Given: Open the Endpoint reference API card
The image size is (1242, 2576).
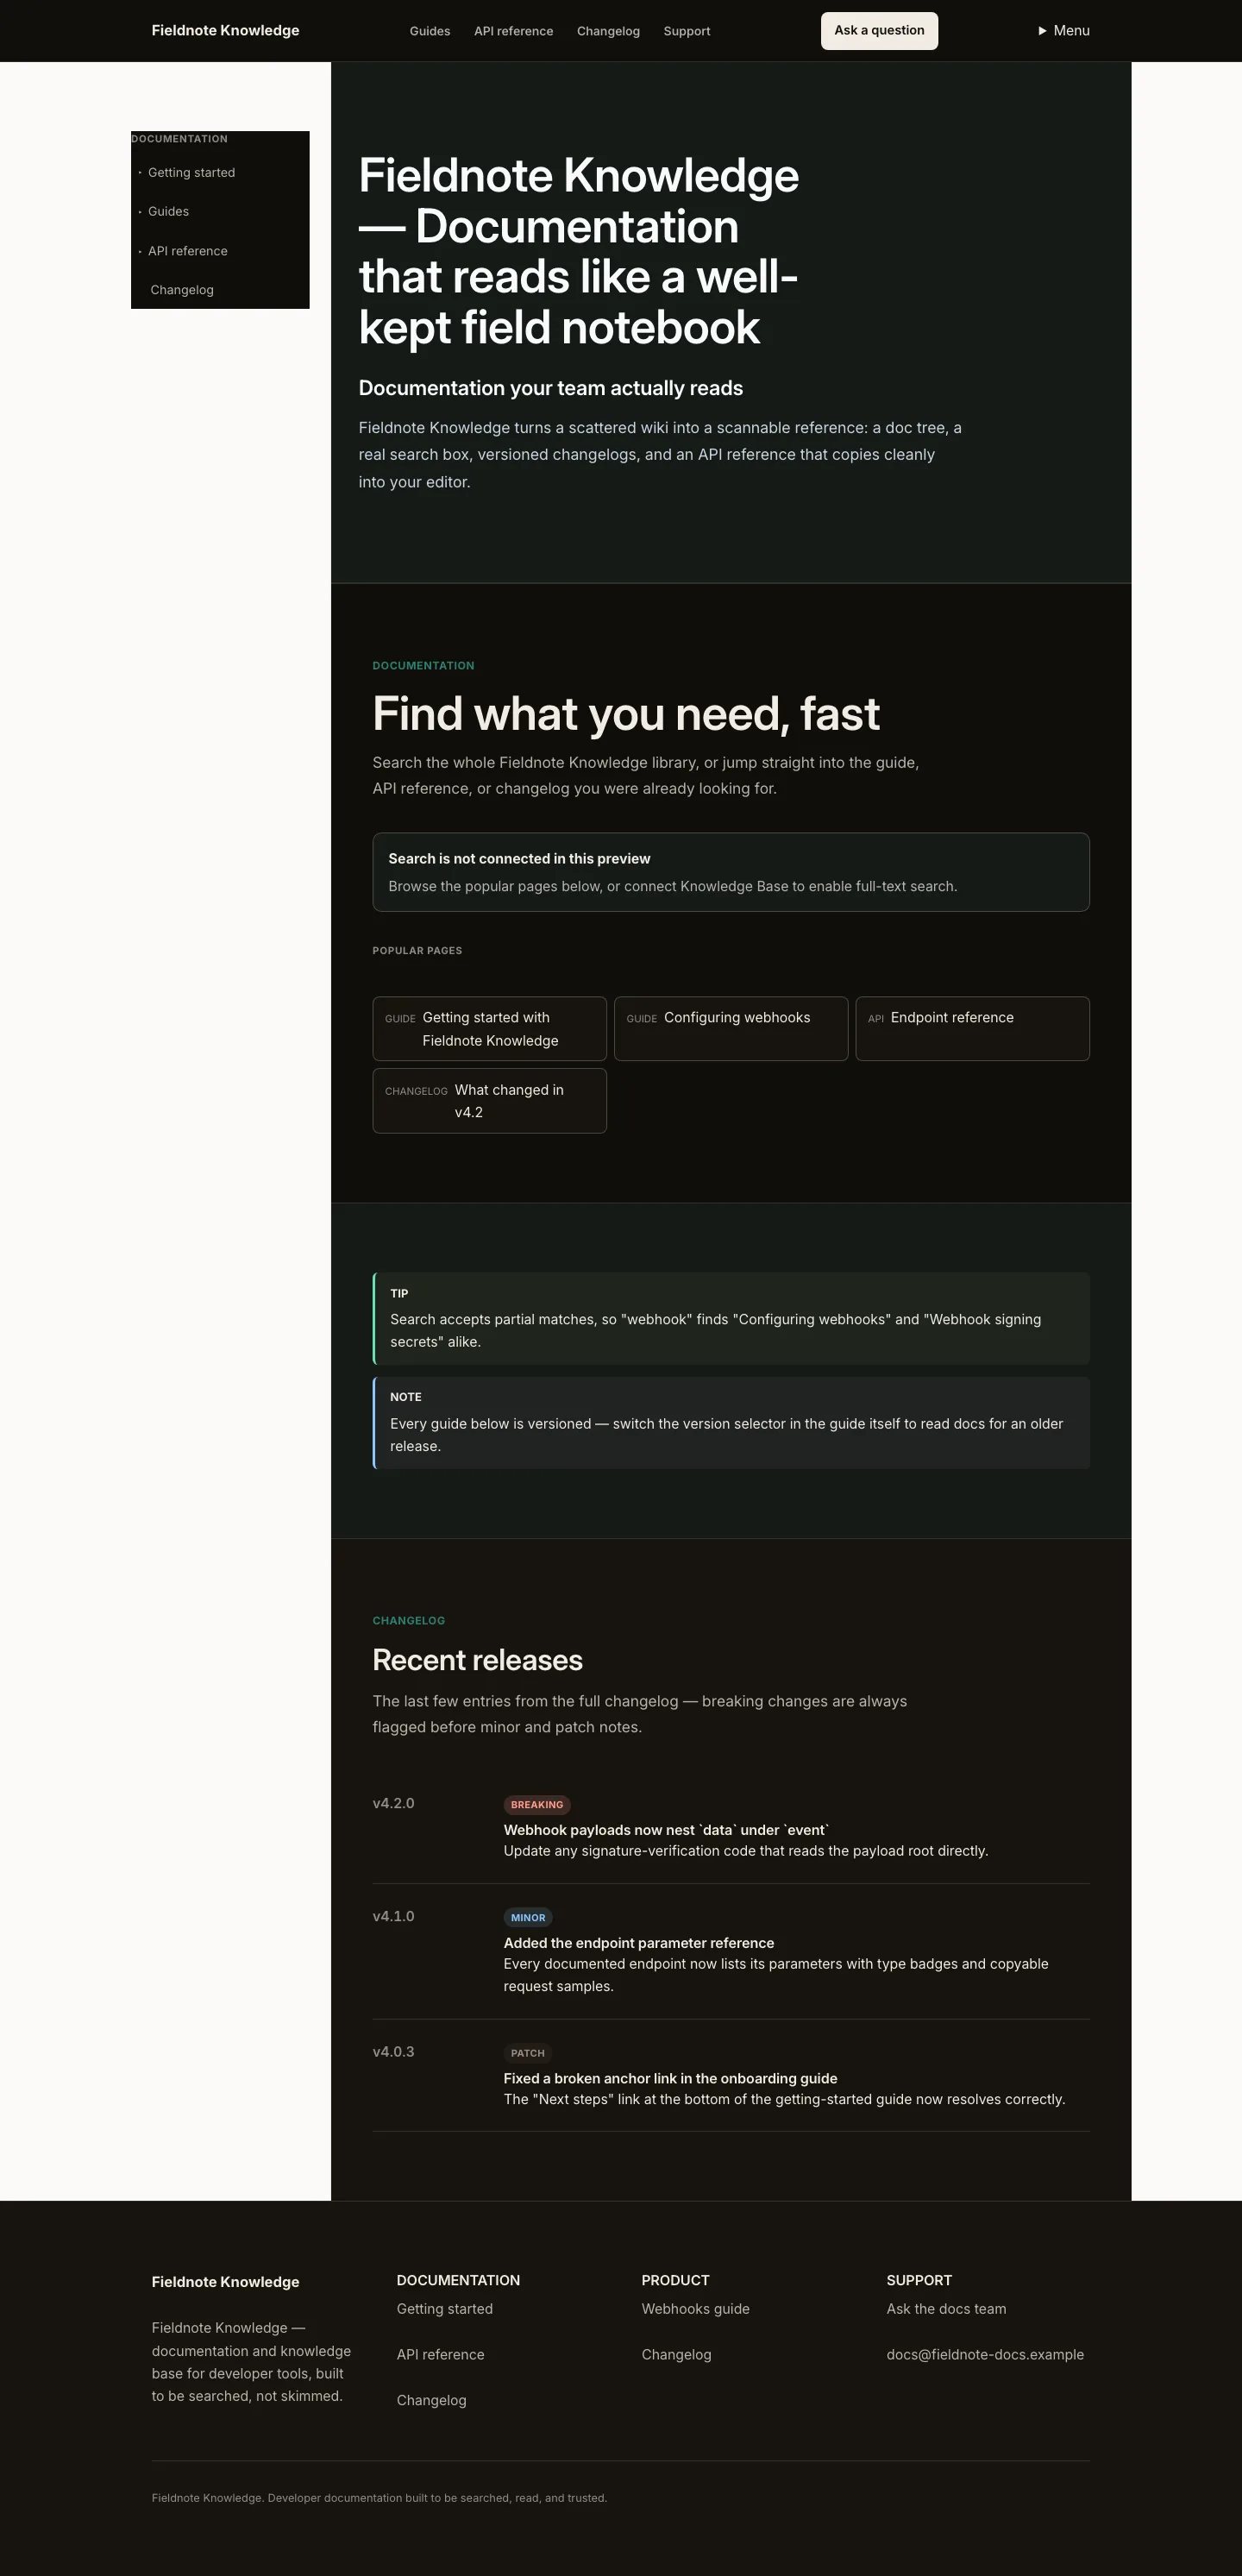Looking at the screenshot, I should (x=972, y=1029).
